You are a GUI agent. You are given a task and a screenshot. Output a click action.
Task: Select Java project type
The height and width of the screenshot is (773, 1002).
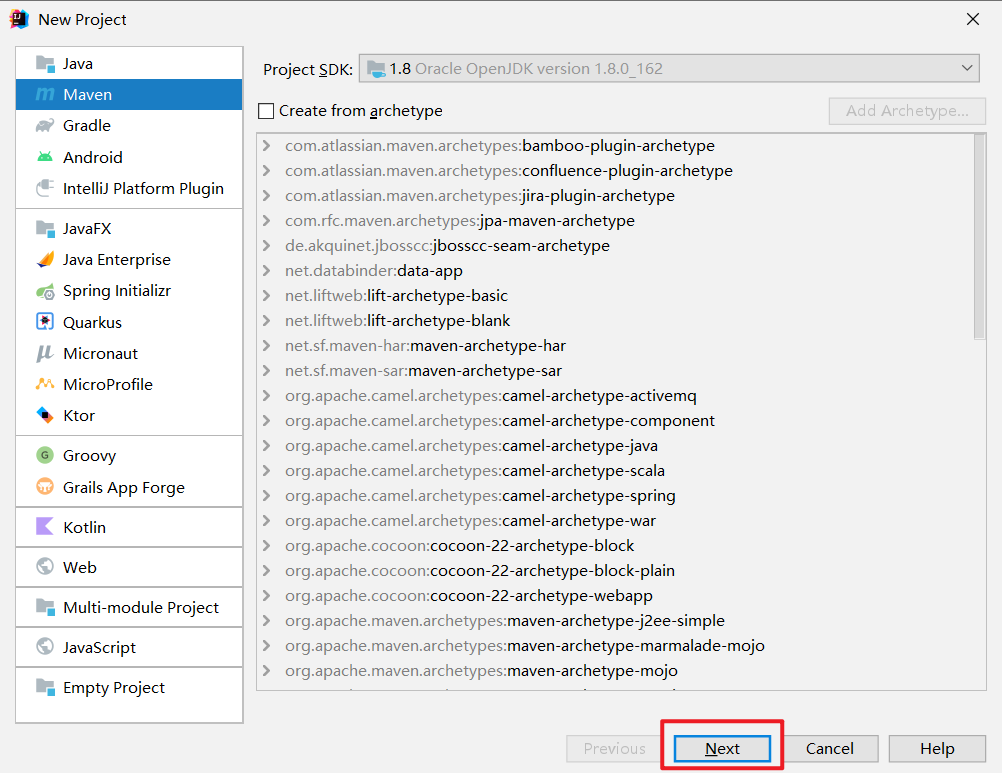click(129, 64)
